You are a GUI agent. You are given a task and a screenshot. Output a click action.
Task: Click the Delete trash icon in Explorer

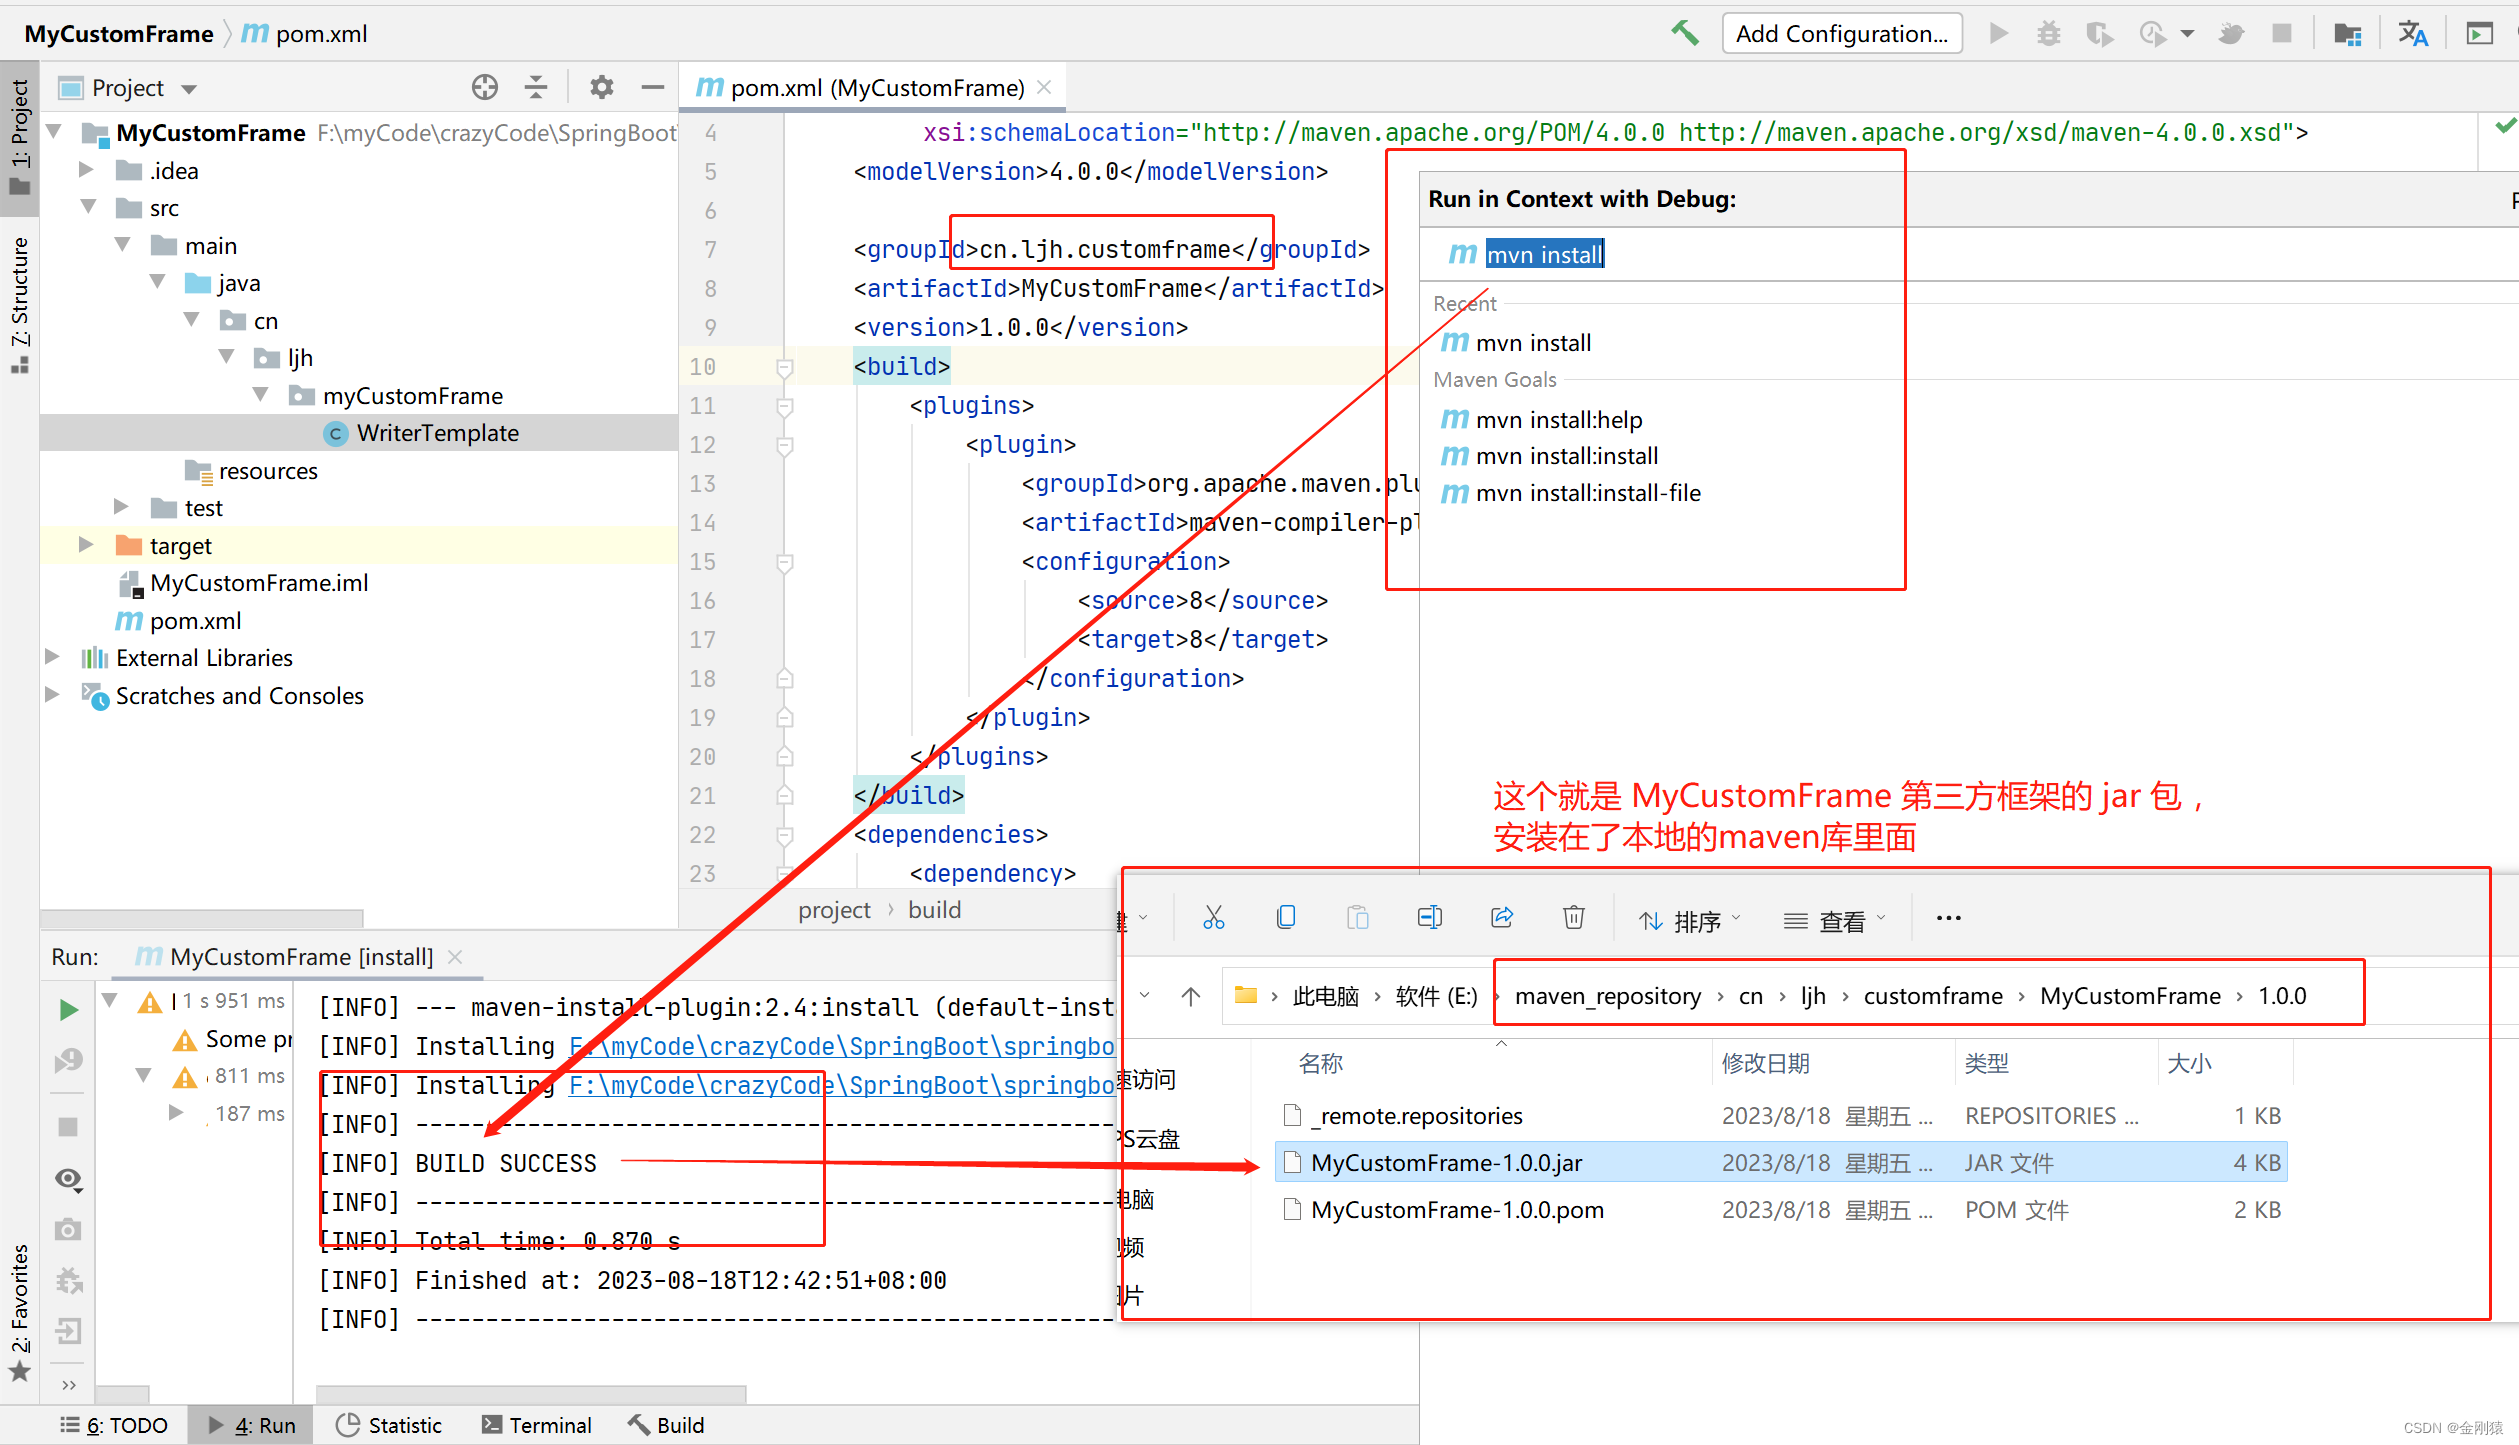[x=1574, y=918]
